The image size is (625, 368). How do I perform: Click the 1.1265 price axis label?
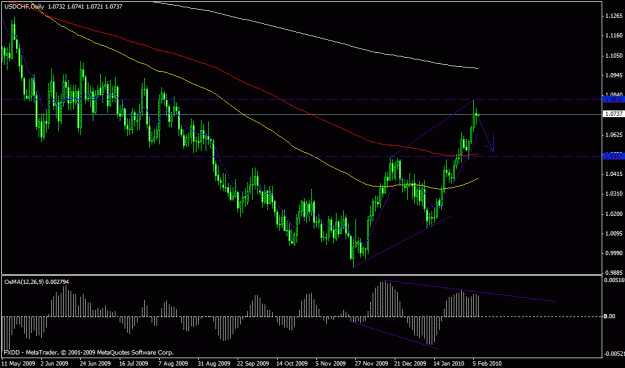614,16
